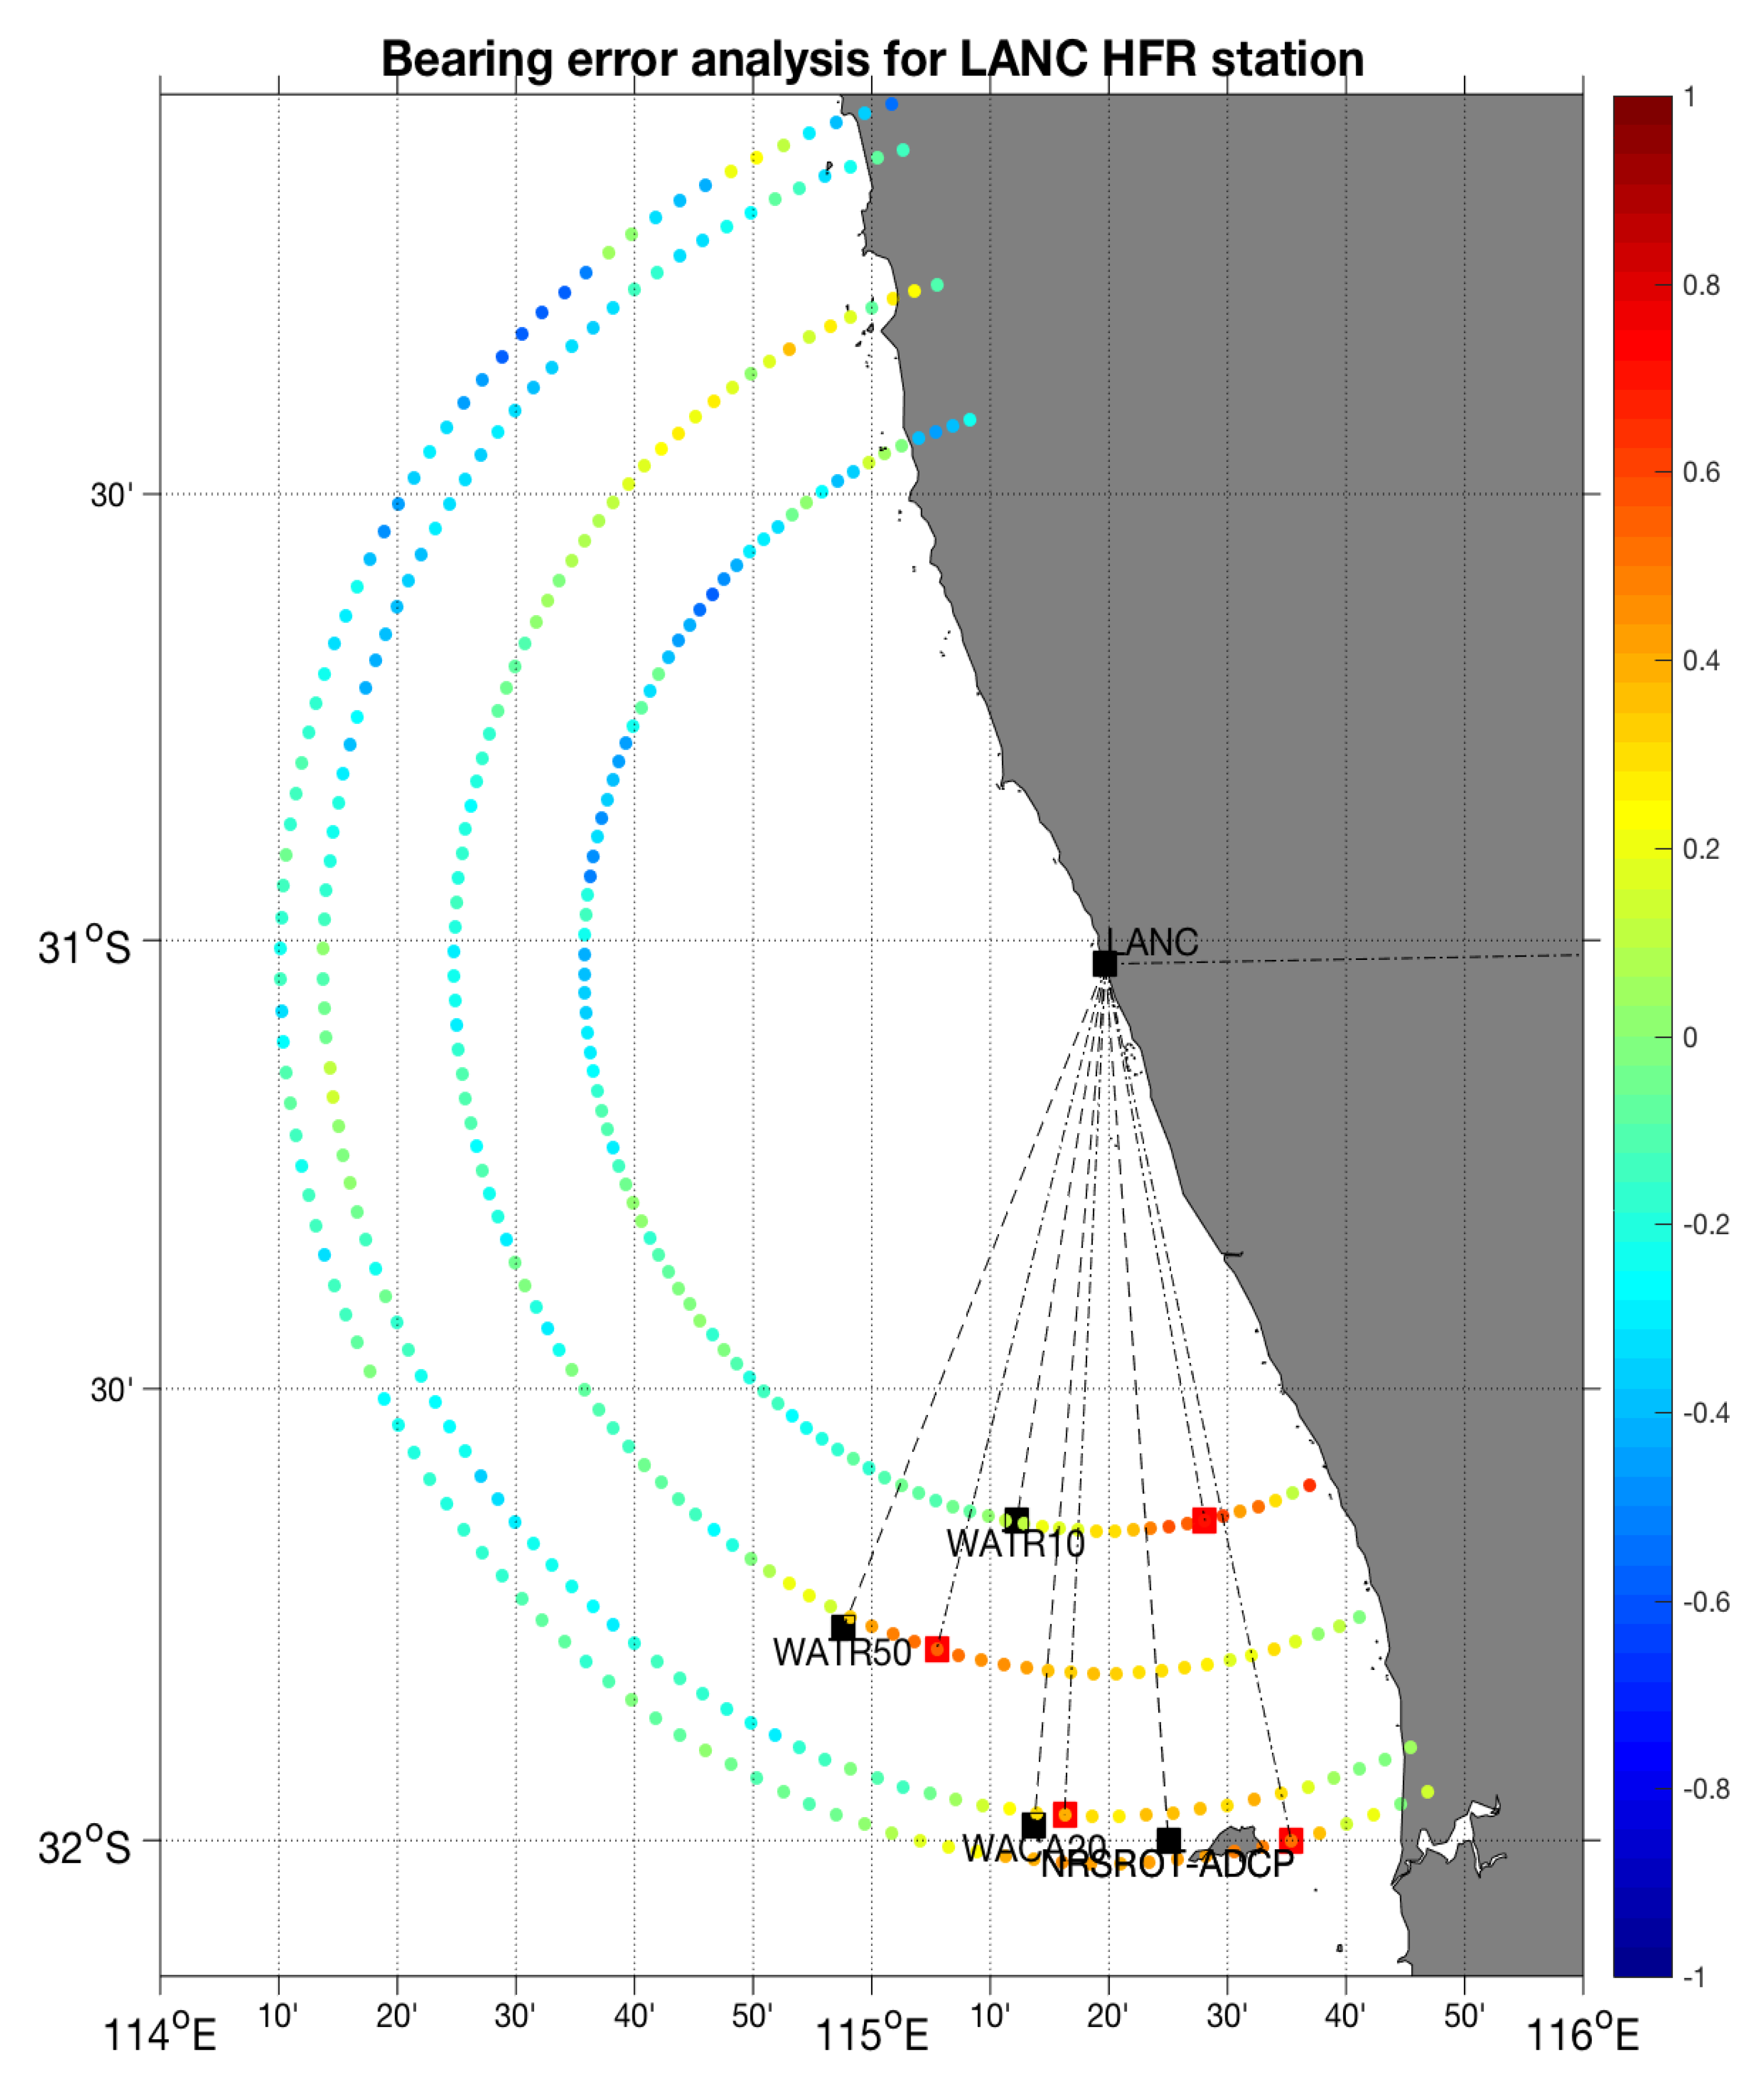
Task: Click the WATR50 black square marker
Action: coord(843,1627)
